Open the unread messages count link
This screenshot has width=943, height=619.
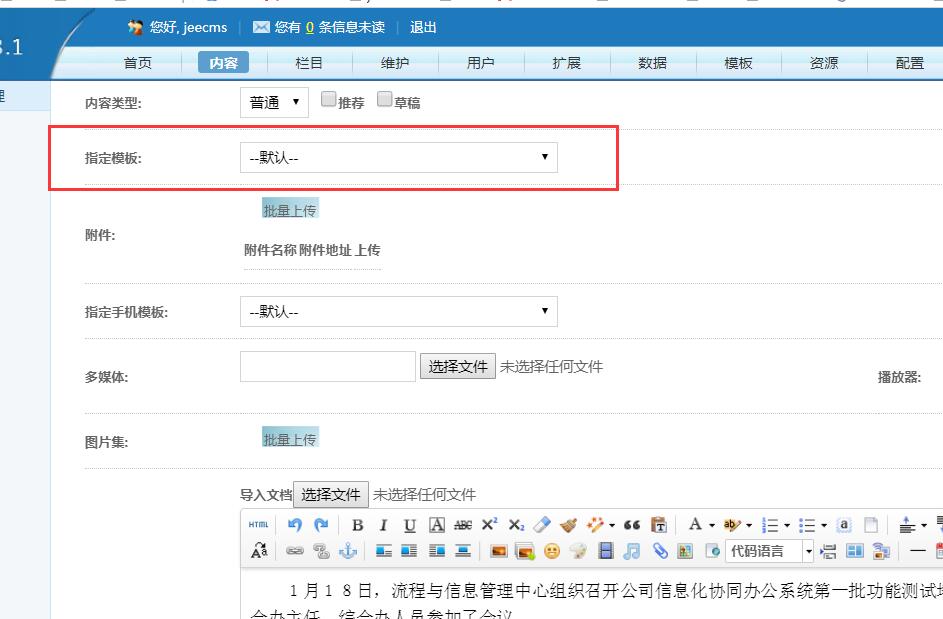(x=310, y=28)
